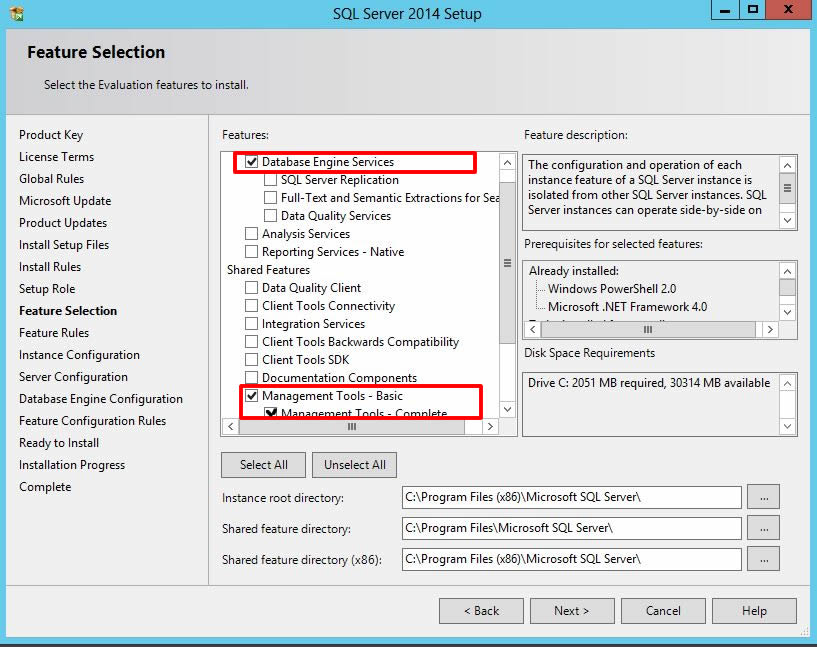Screen dimensions: 817x647
Task: Browse for the shared feature directory
Action: tap(763, 528)
